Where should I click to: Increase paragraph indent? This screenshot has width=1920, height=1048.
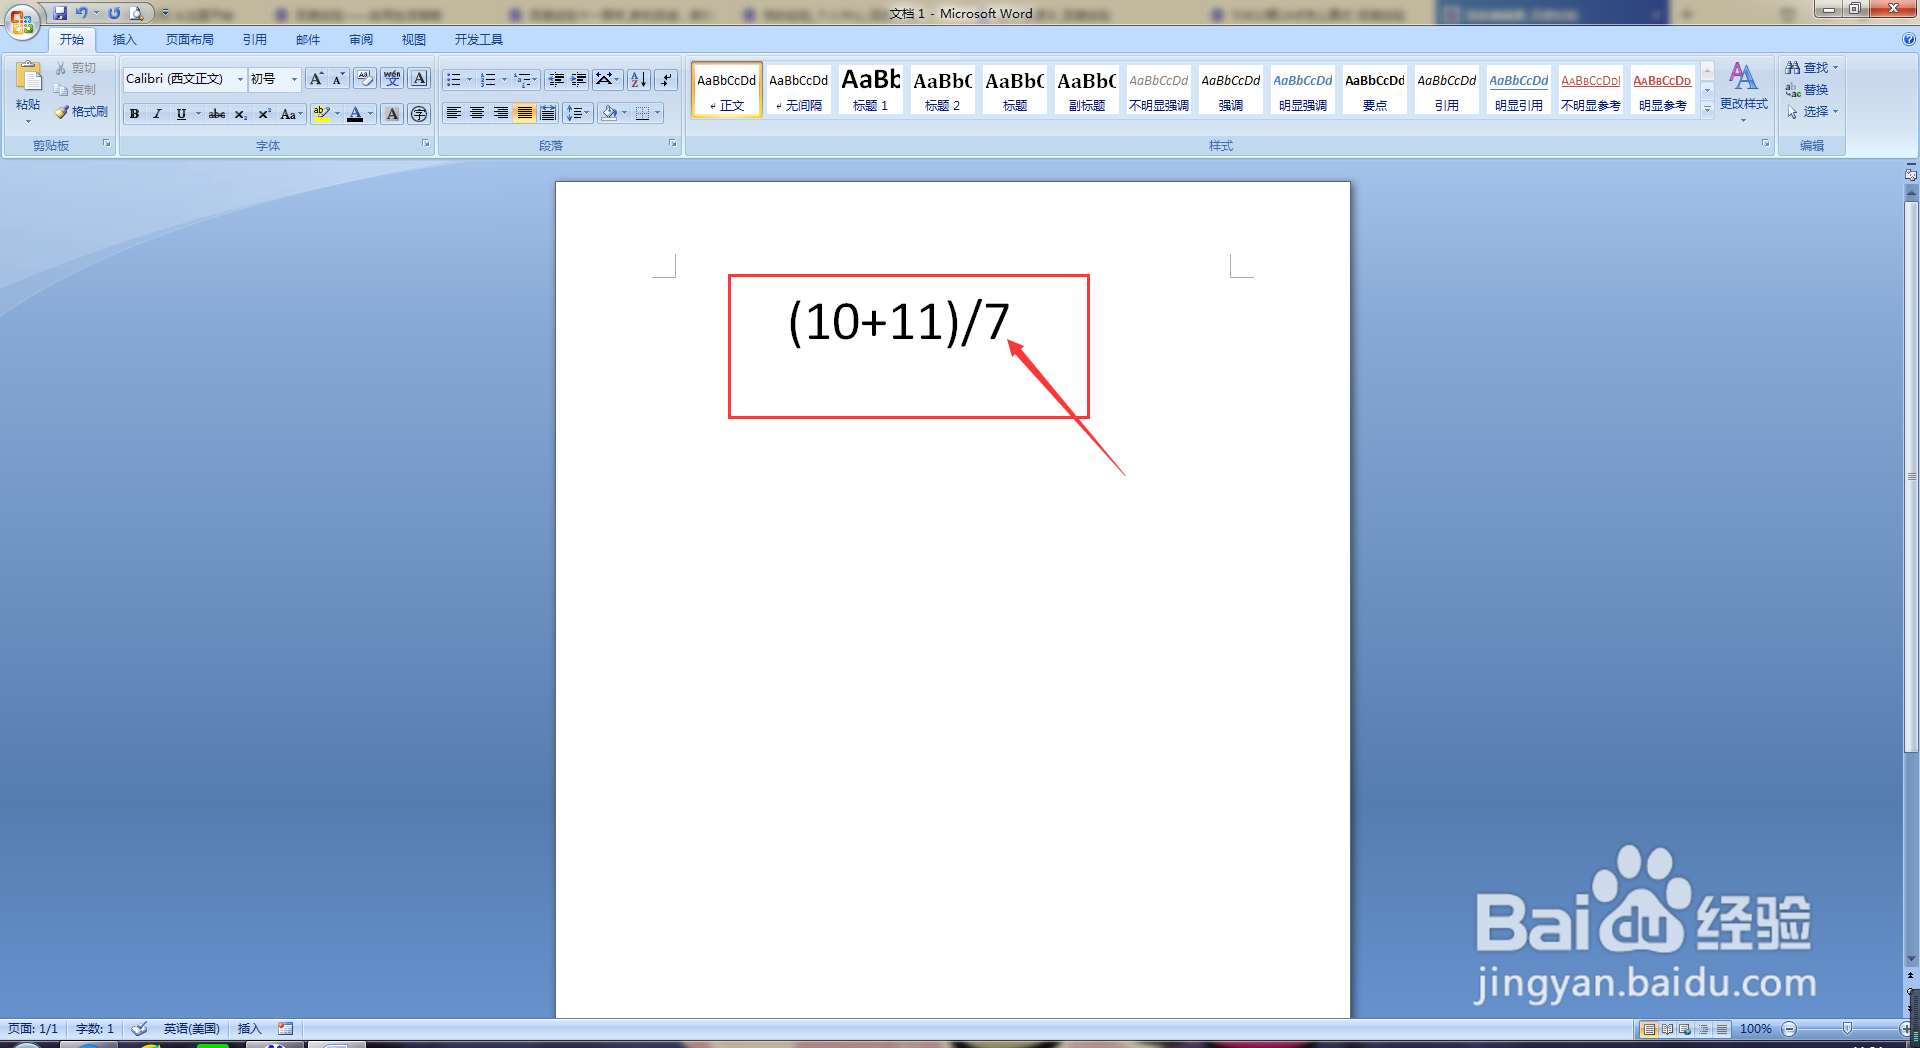click(x=579, y=79)
